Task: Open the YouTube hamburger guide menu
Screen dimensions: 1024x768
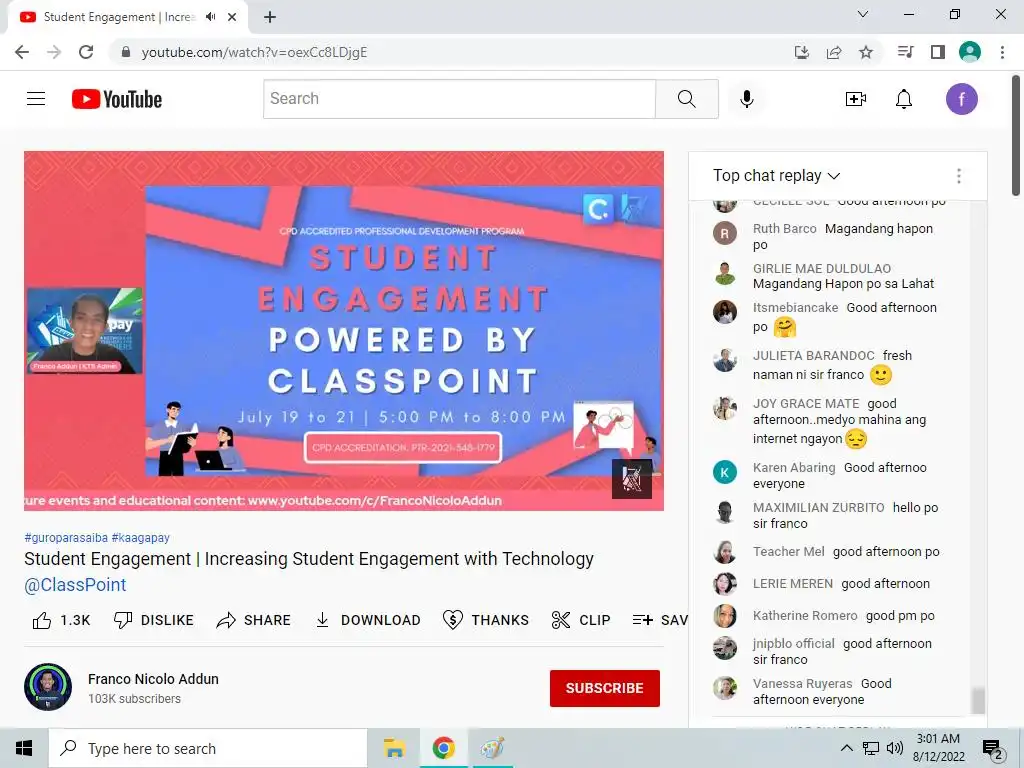Action: tap(36, 99)
